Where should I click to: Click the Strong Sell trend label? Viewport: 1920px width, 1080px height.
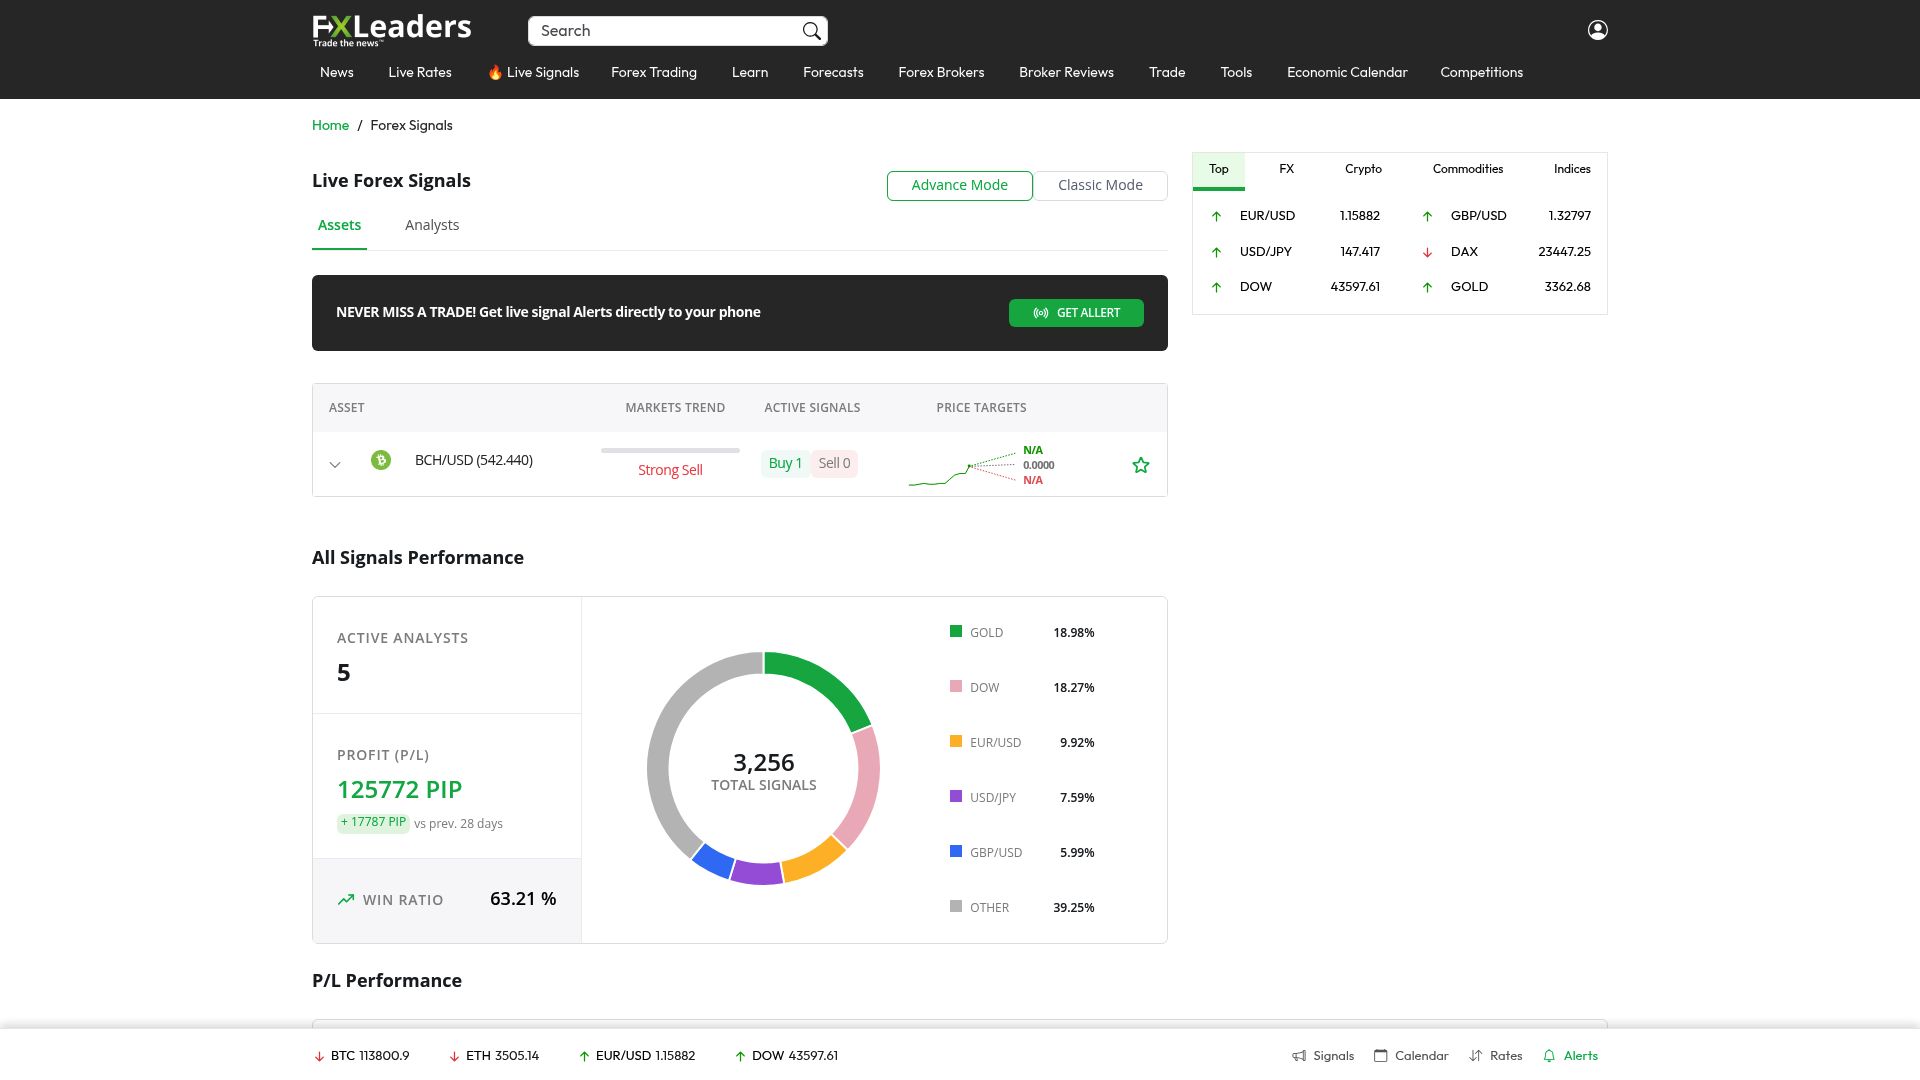click(670, 471)
